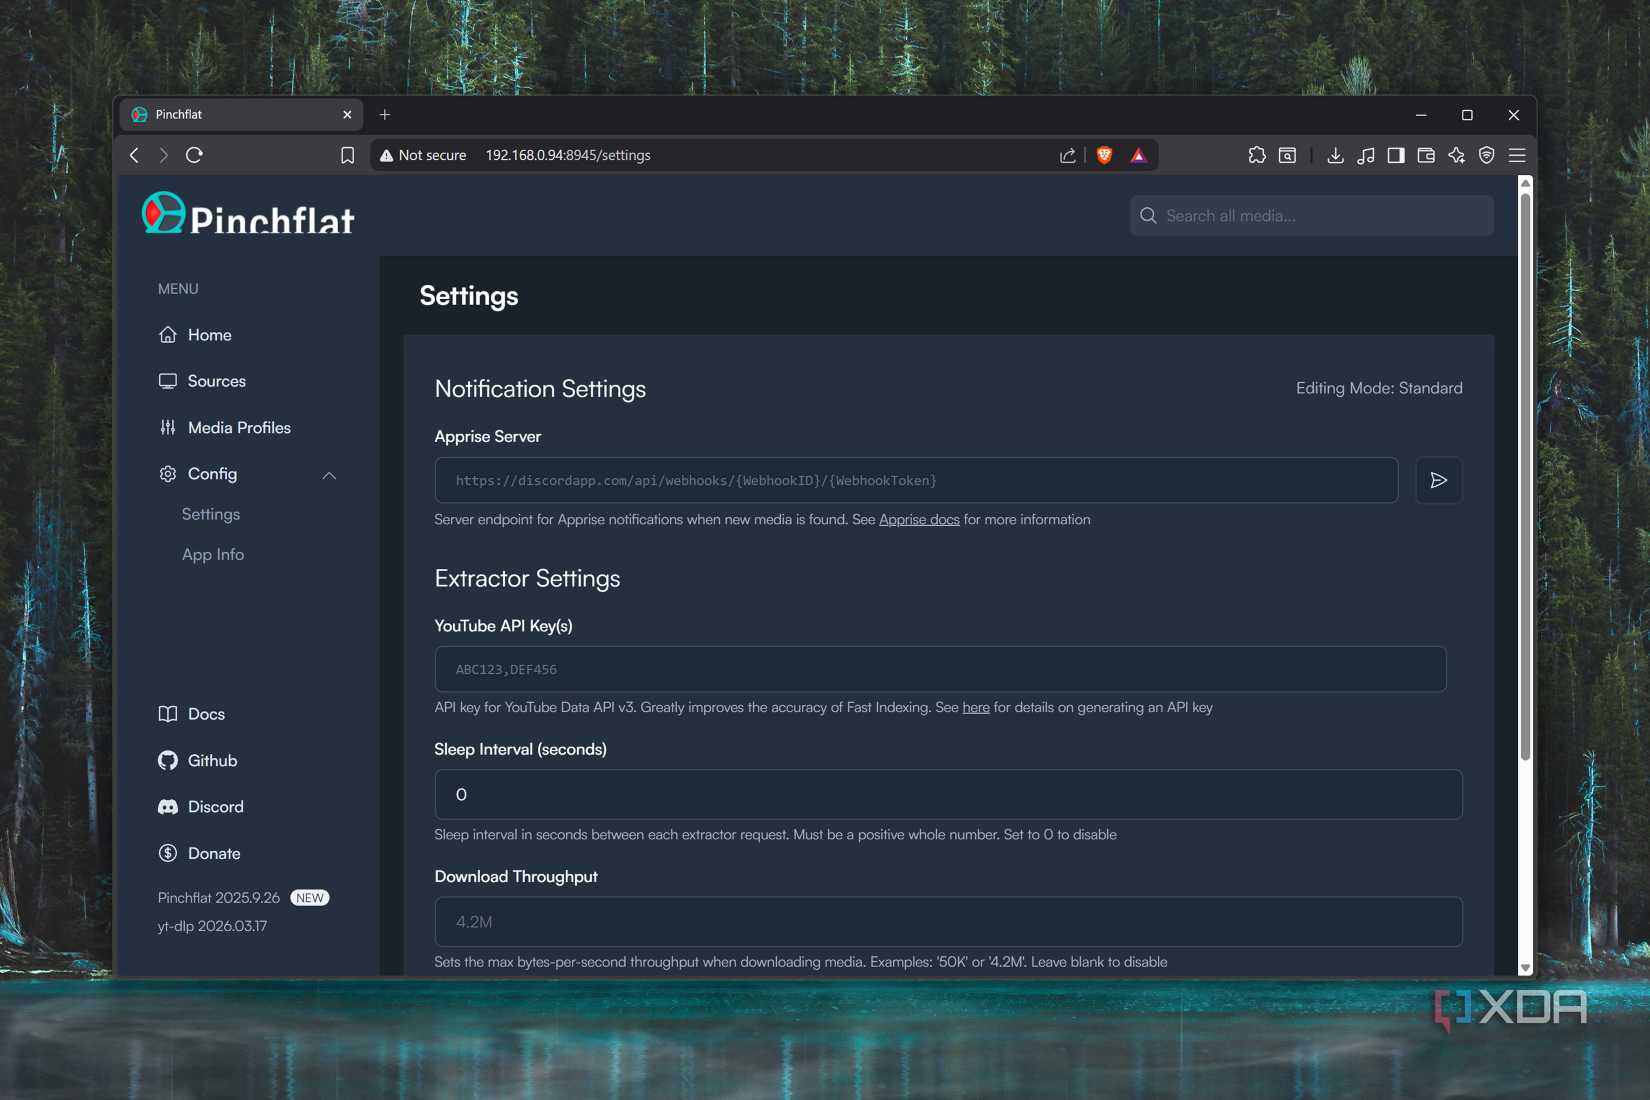1650x1100 pixels.
Task: Open the App Info submenu item
Action: [x=213, y=554]
